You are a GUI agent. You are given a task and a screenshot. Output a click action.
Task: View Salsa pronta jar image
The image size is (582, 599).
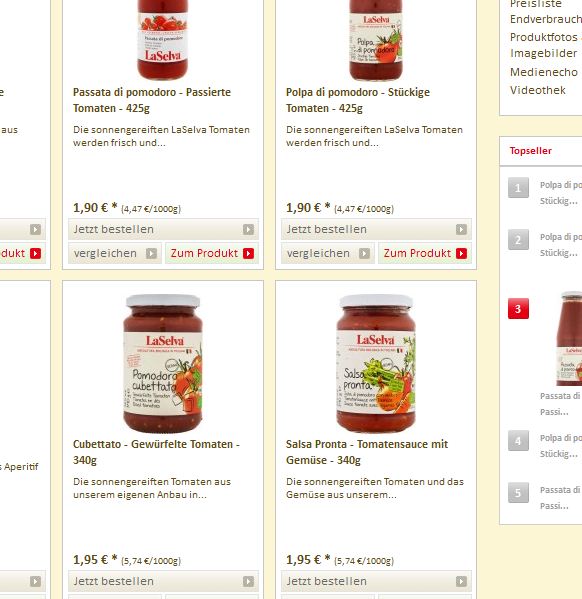tap(376, 363)
